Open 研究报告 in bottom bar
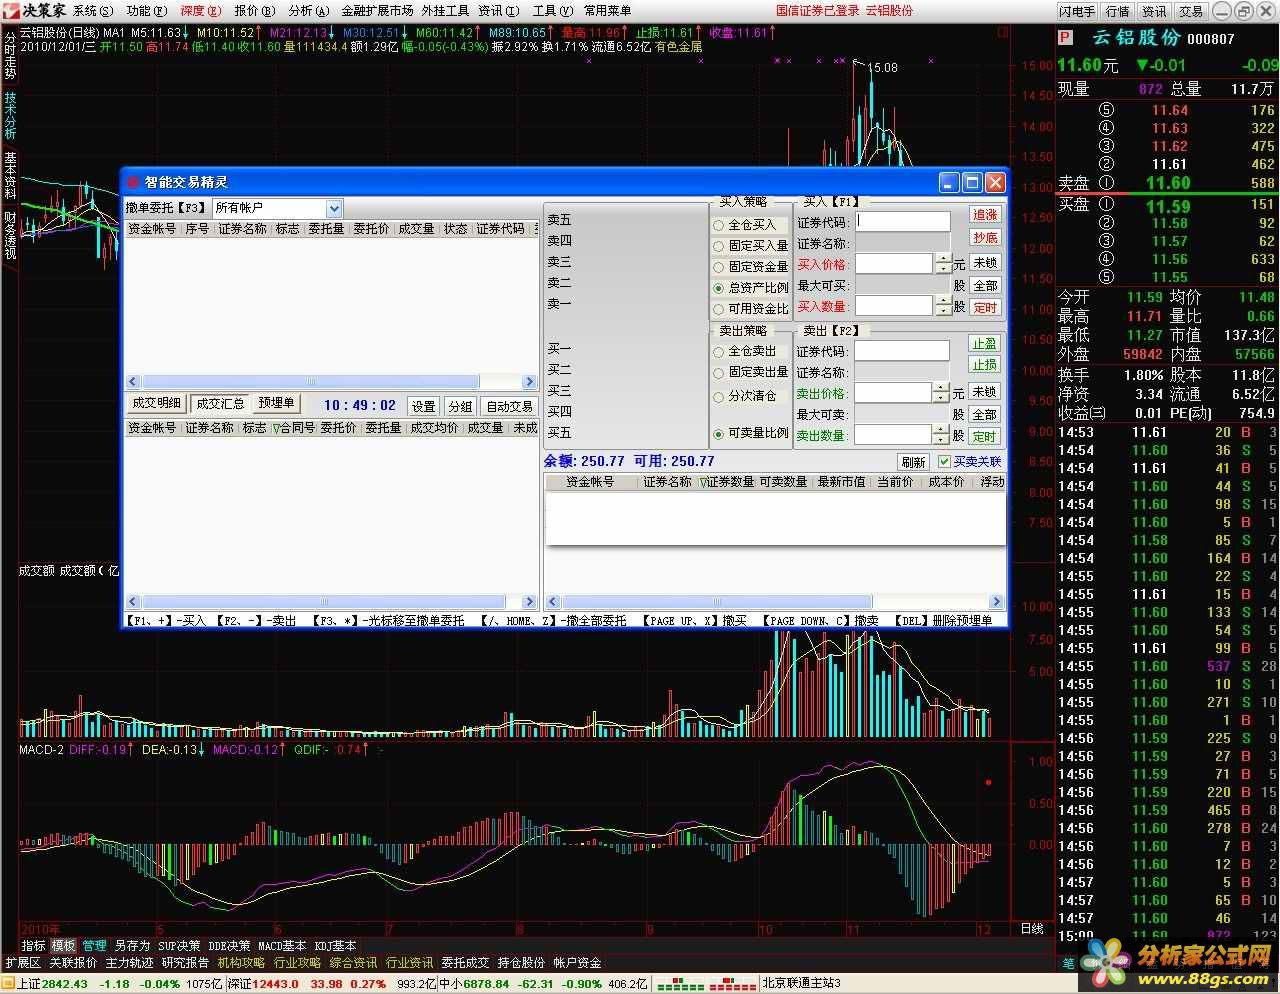1280x994 pixels. [186, 962]
